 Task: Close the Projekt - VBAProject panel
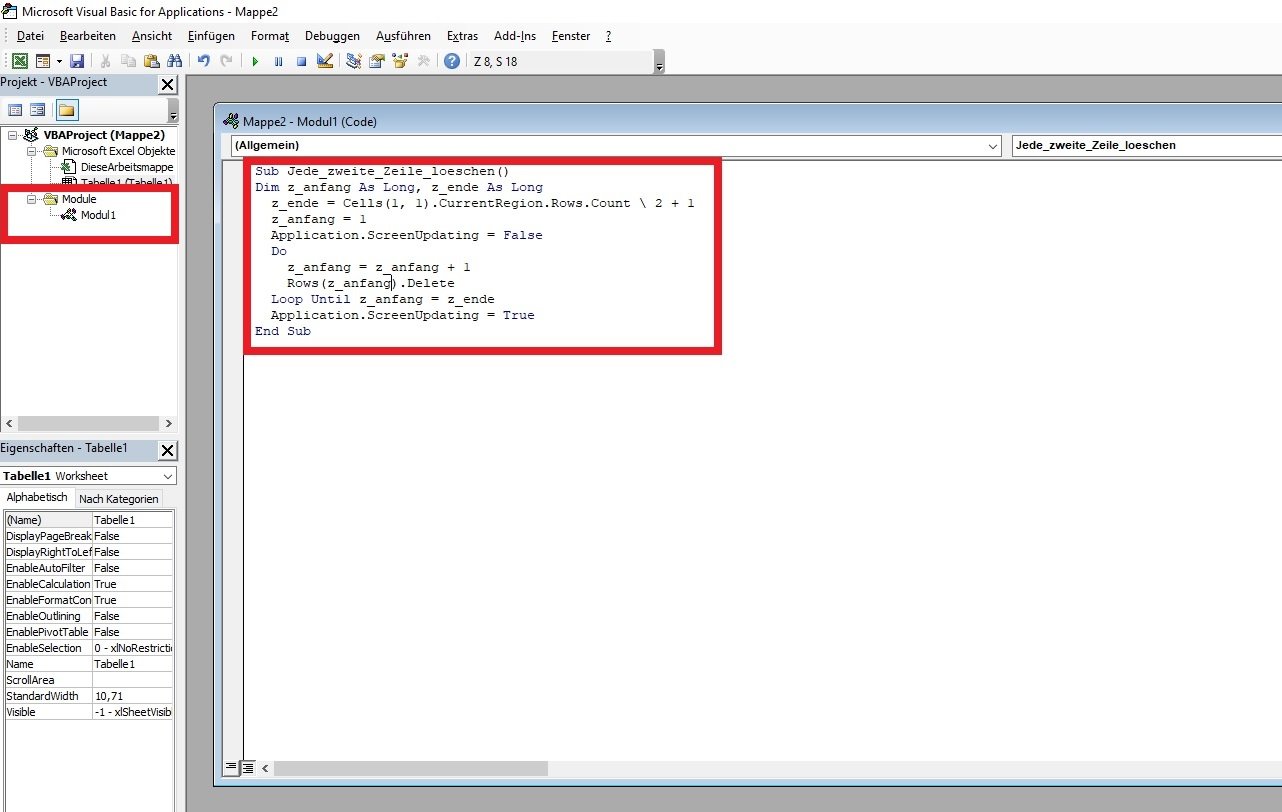point(167,85)
